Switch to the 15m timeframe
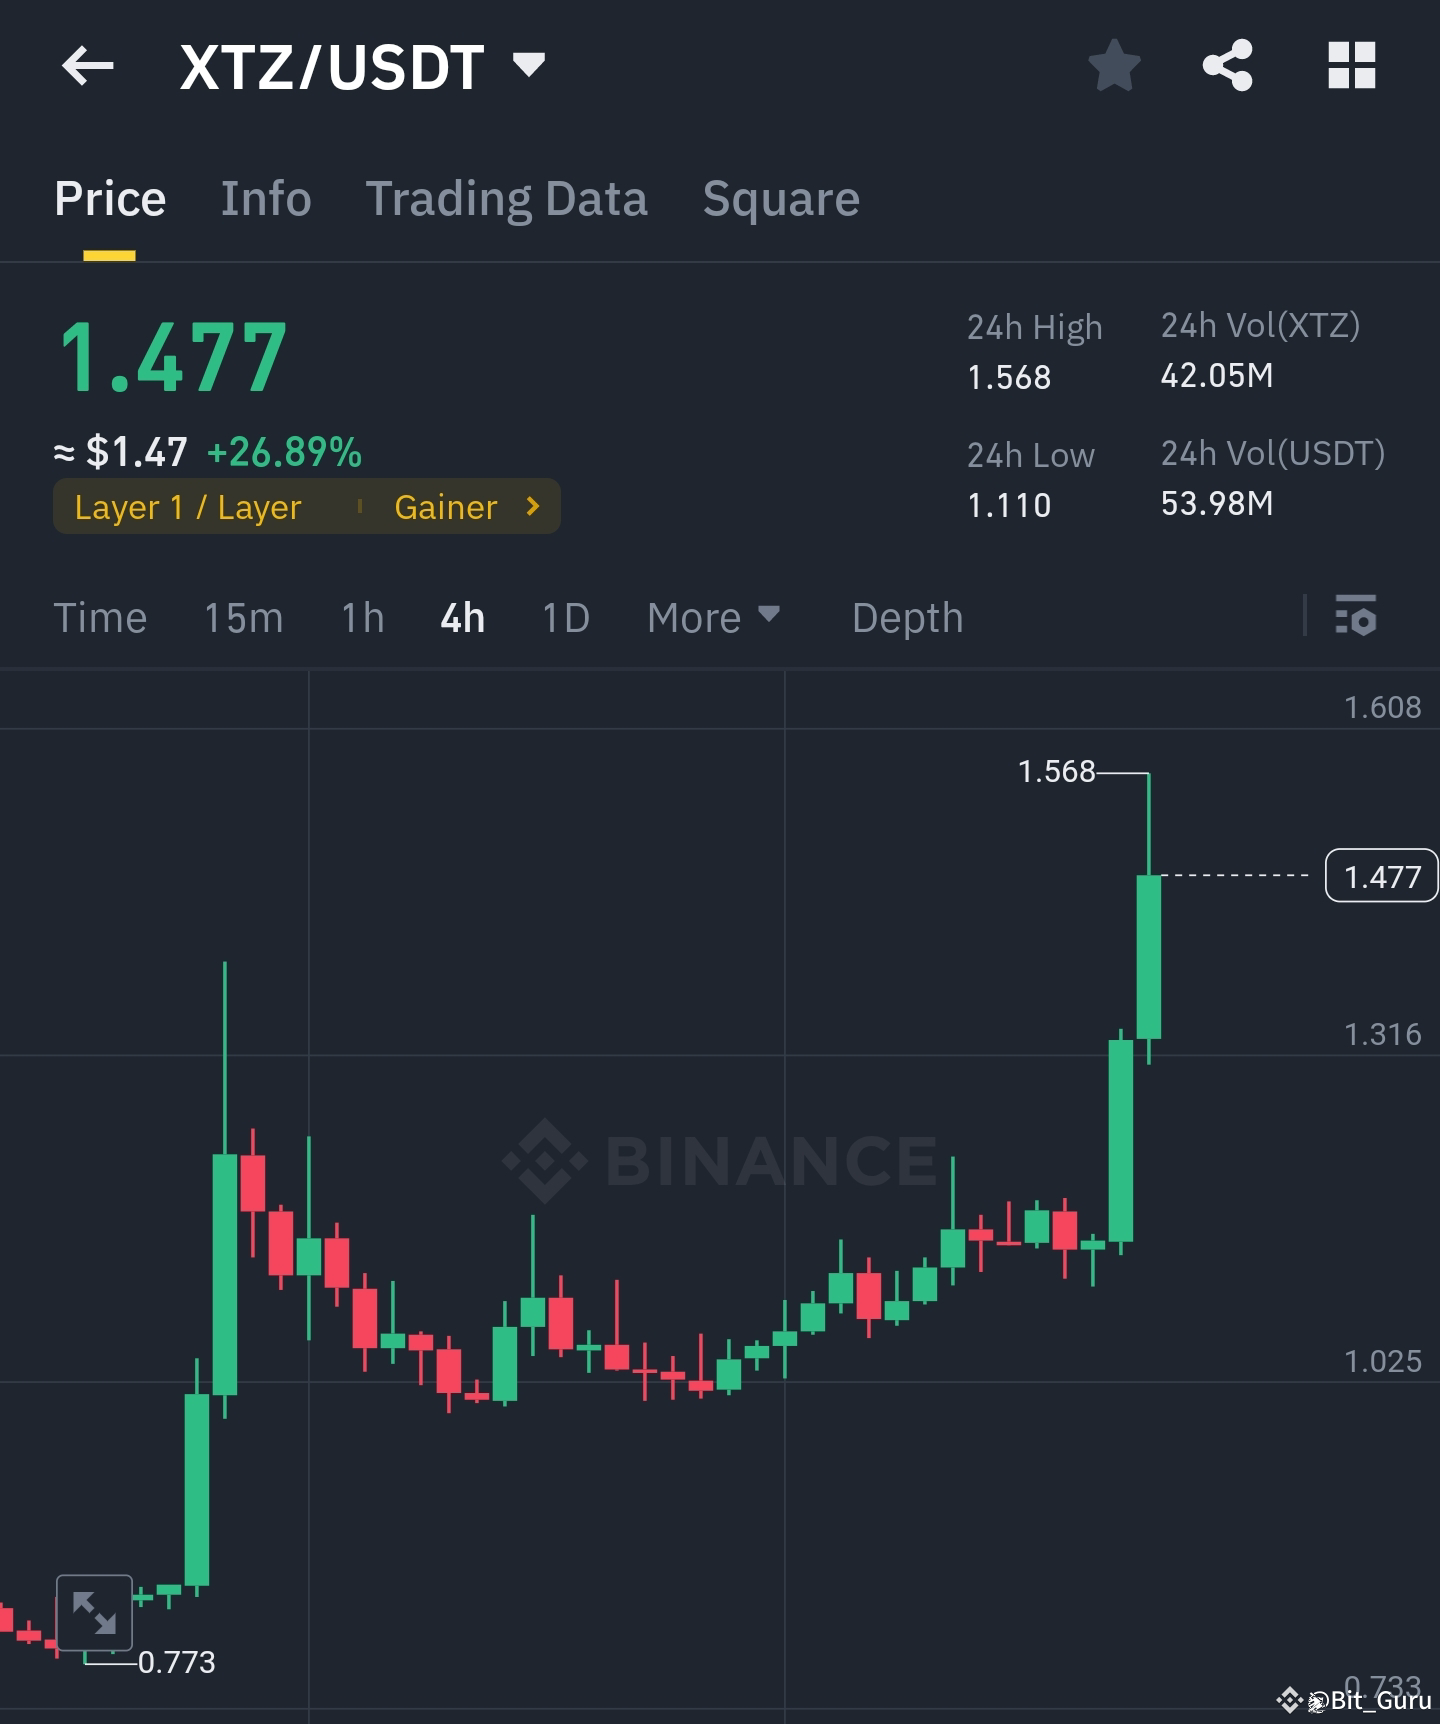 [x=243, y=618]
